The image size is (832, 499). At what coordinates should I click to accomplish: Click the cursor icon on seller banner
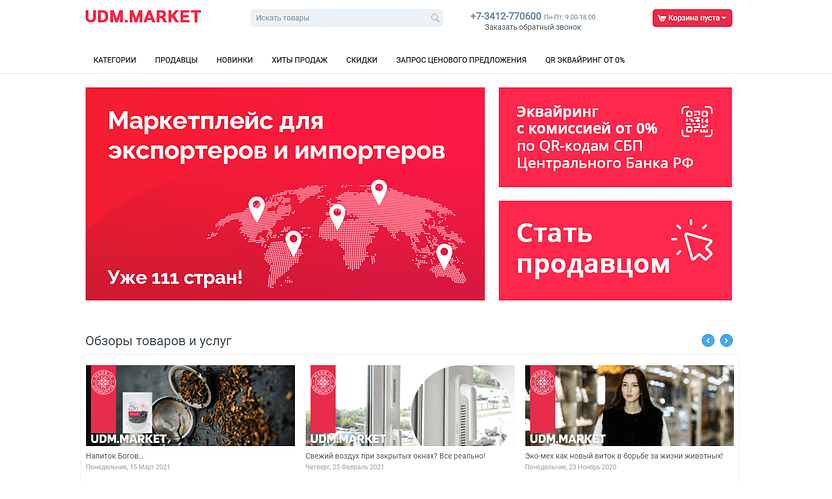[692, 240]
